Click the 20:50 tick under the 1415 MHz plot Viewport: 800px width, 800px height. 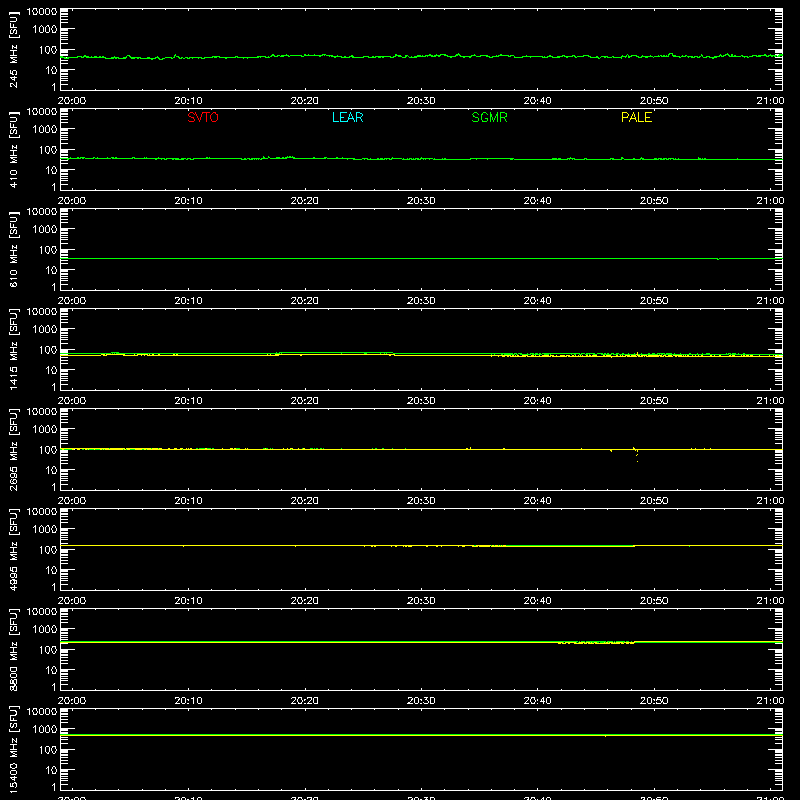(654, 401)
